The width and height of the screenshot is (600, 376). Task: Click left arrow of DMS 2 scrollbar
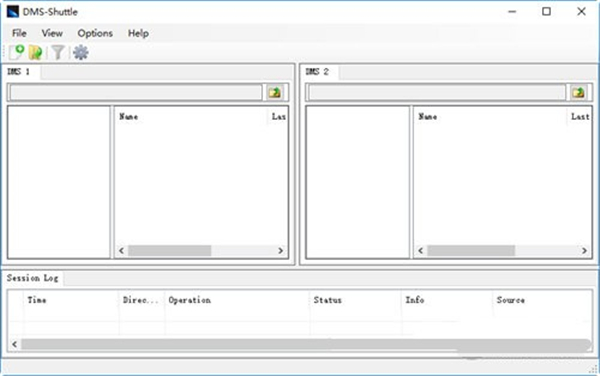[421, 251]
